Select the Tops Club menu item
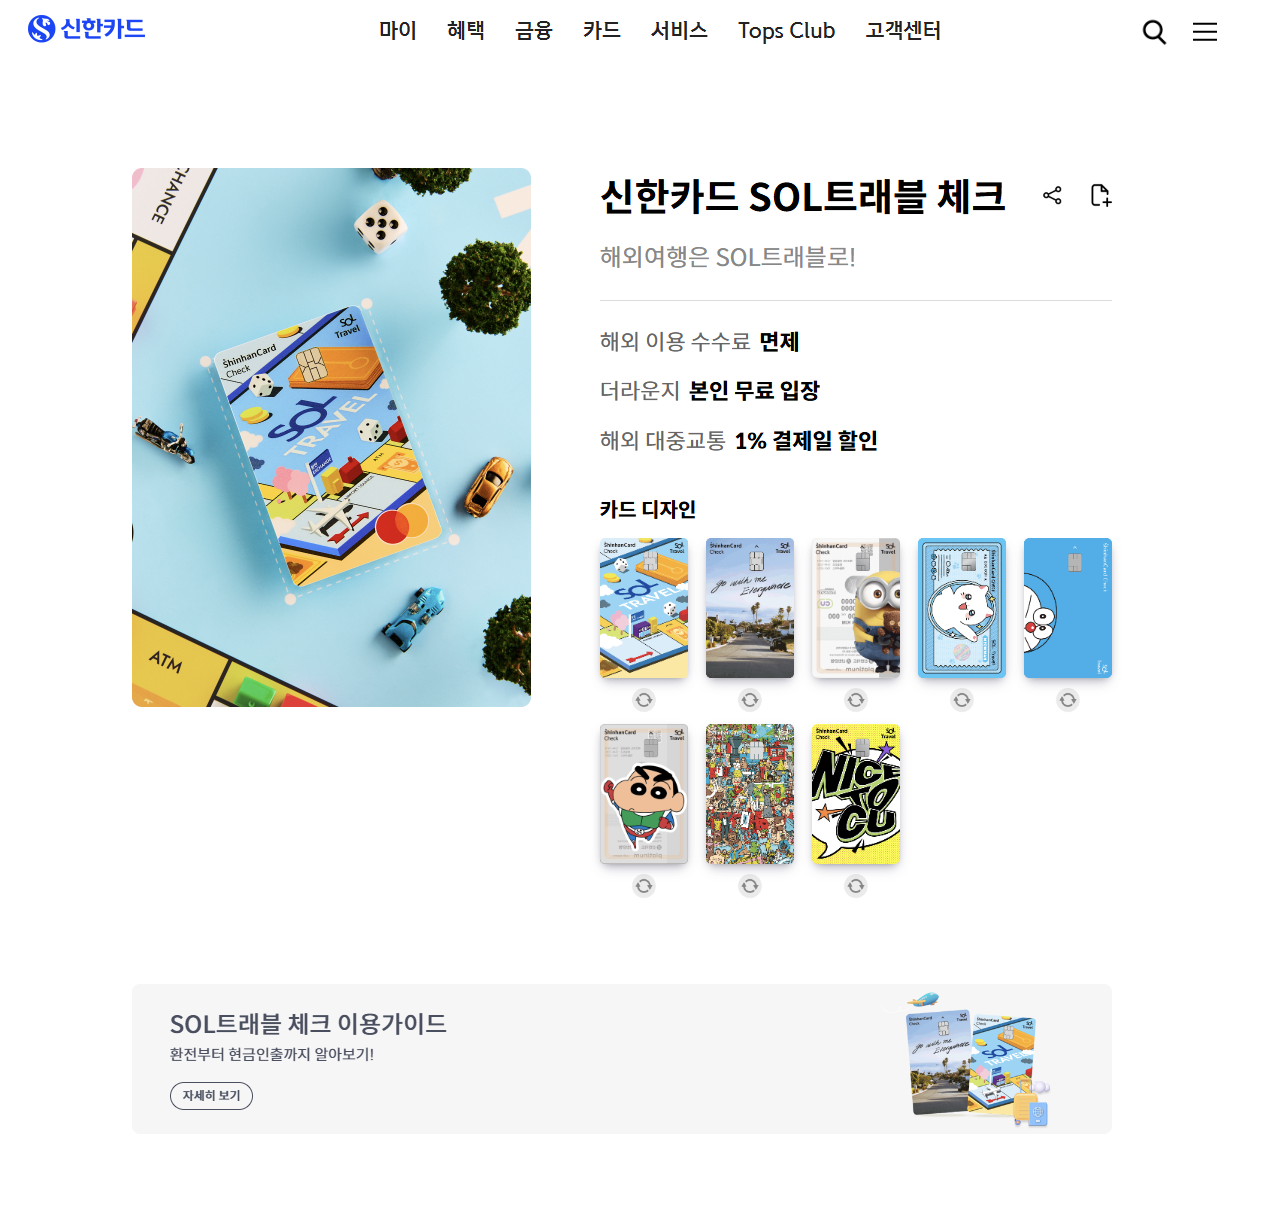Viewport: 1280px width, 1208px height. click(787, 31)
